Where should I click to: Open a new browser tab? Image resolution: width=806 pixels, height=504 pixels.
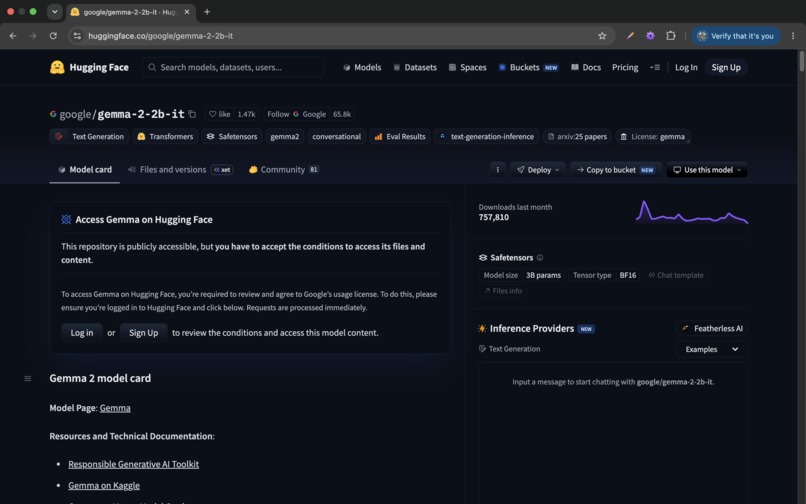point(207,12)
